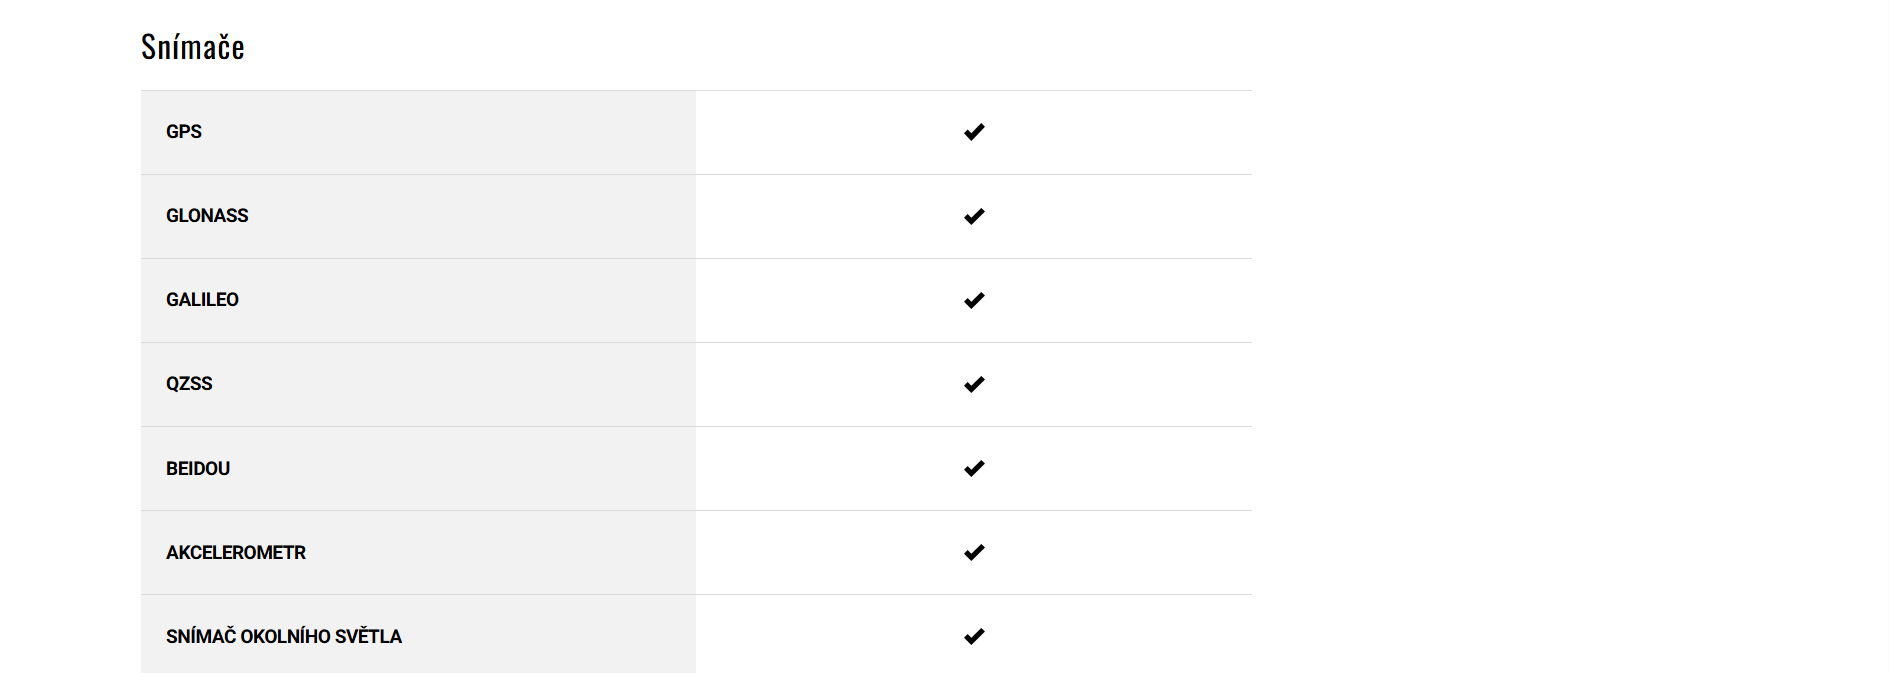The image size is (1889, 673).
Task: Click the Snímače section heading
Action: tap(193, 47)
